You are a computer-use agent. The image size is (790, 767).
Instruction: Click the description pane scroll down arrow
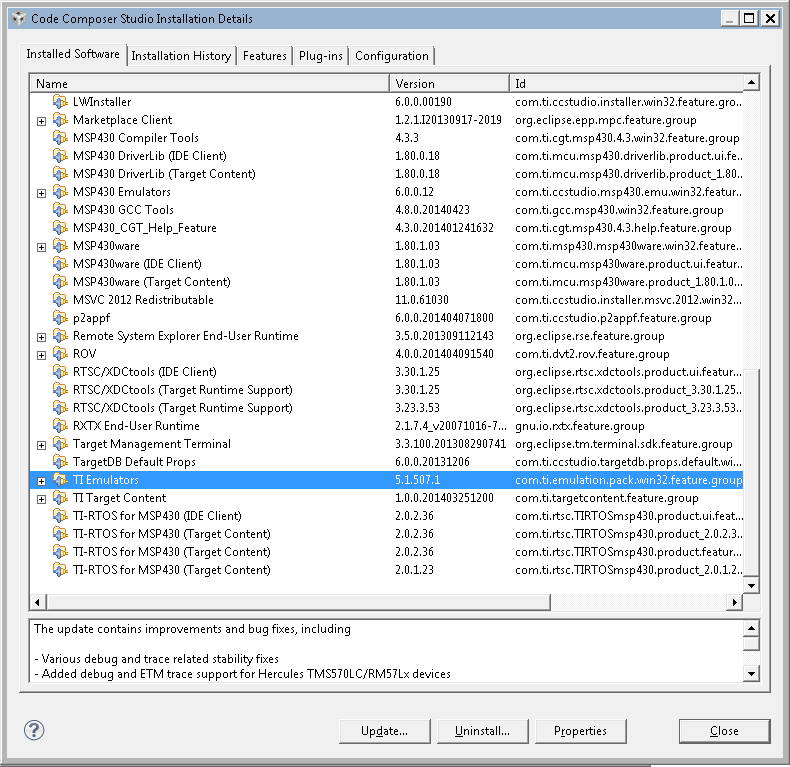[x=751, y=674]
